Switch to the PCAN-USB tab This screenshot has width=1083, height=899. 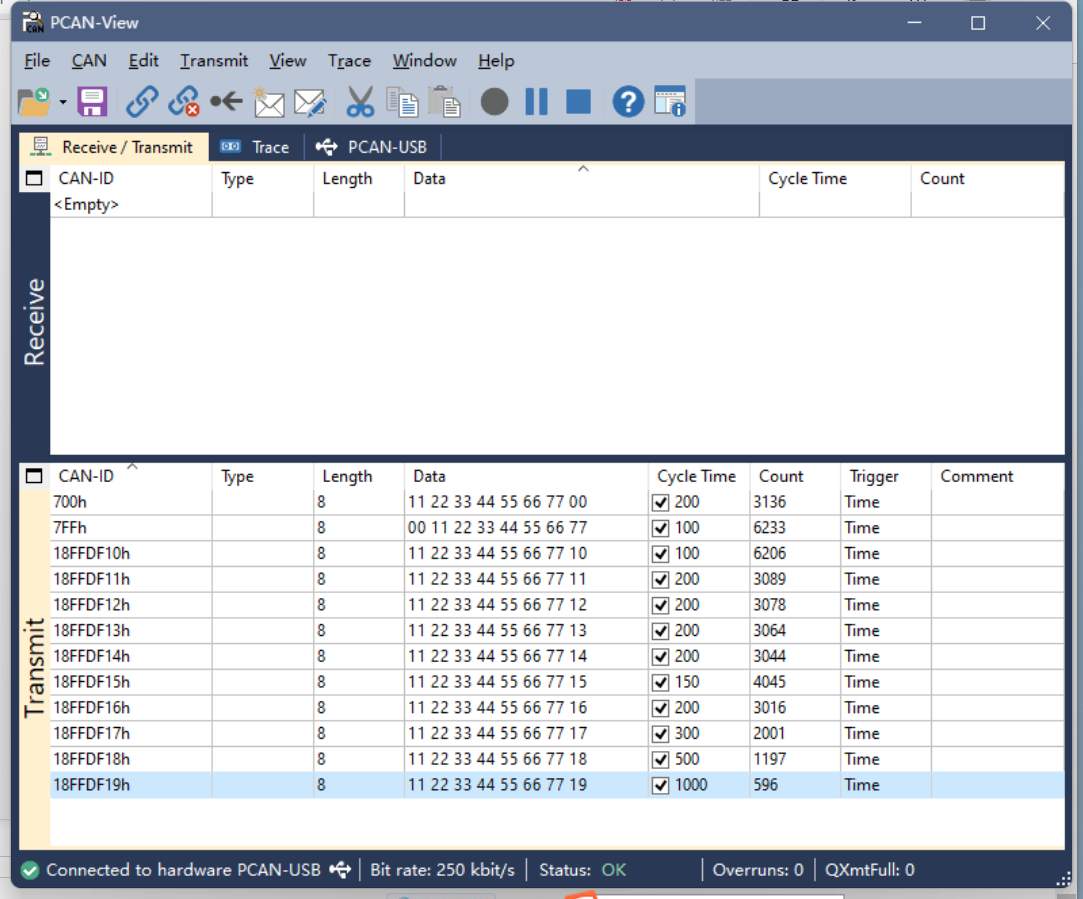point(372,147)
